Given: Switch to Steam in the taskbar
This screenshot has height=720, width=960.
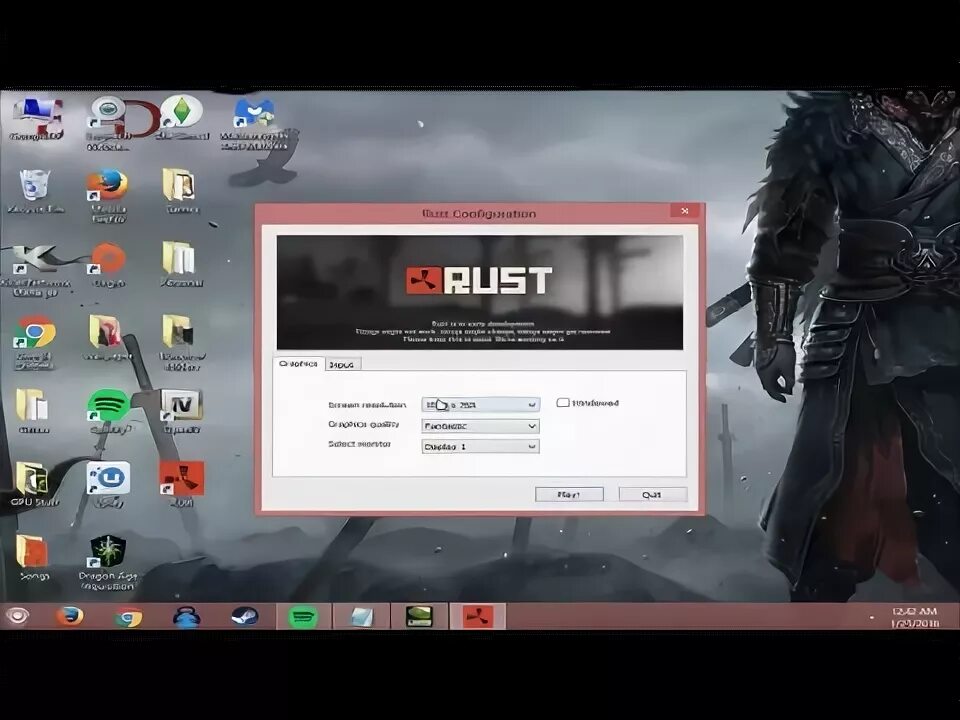Looking at the screenshot, I should (244, 617).
